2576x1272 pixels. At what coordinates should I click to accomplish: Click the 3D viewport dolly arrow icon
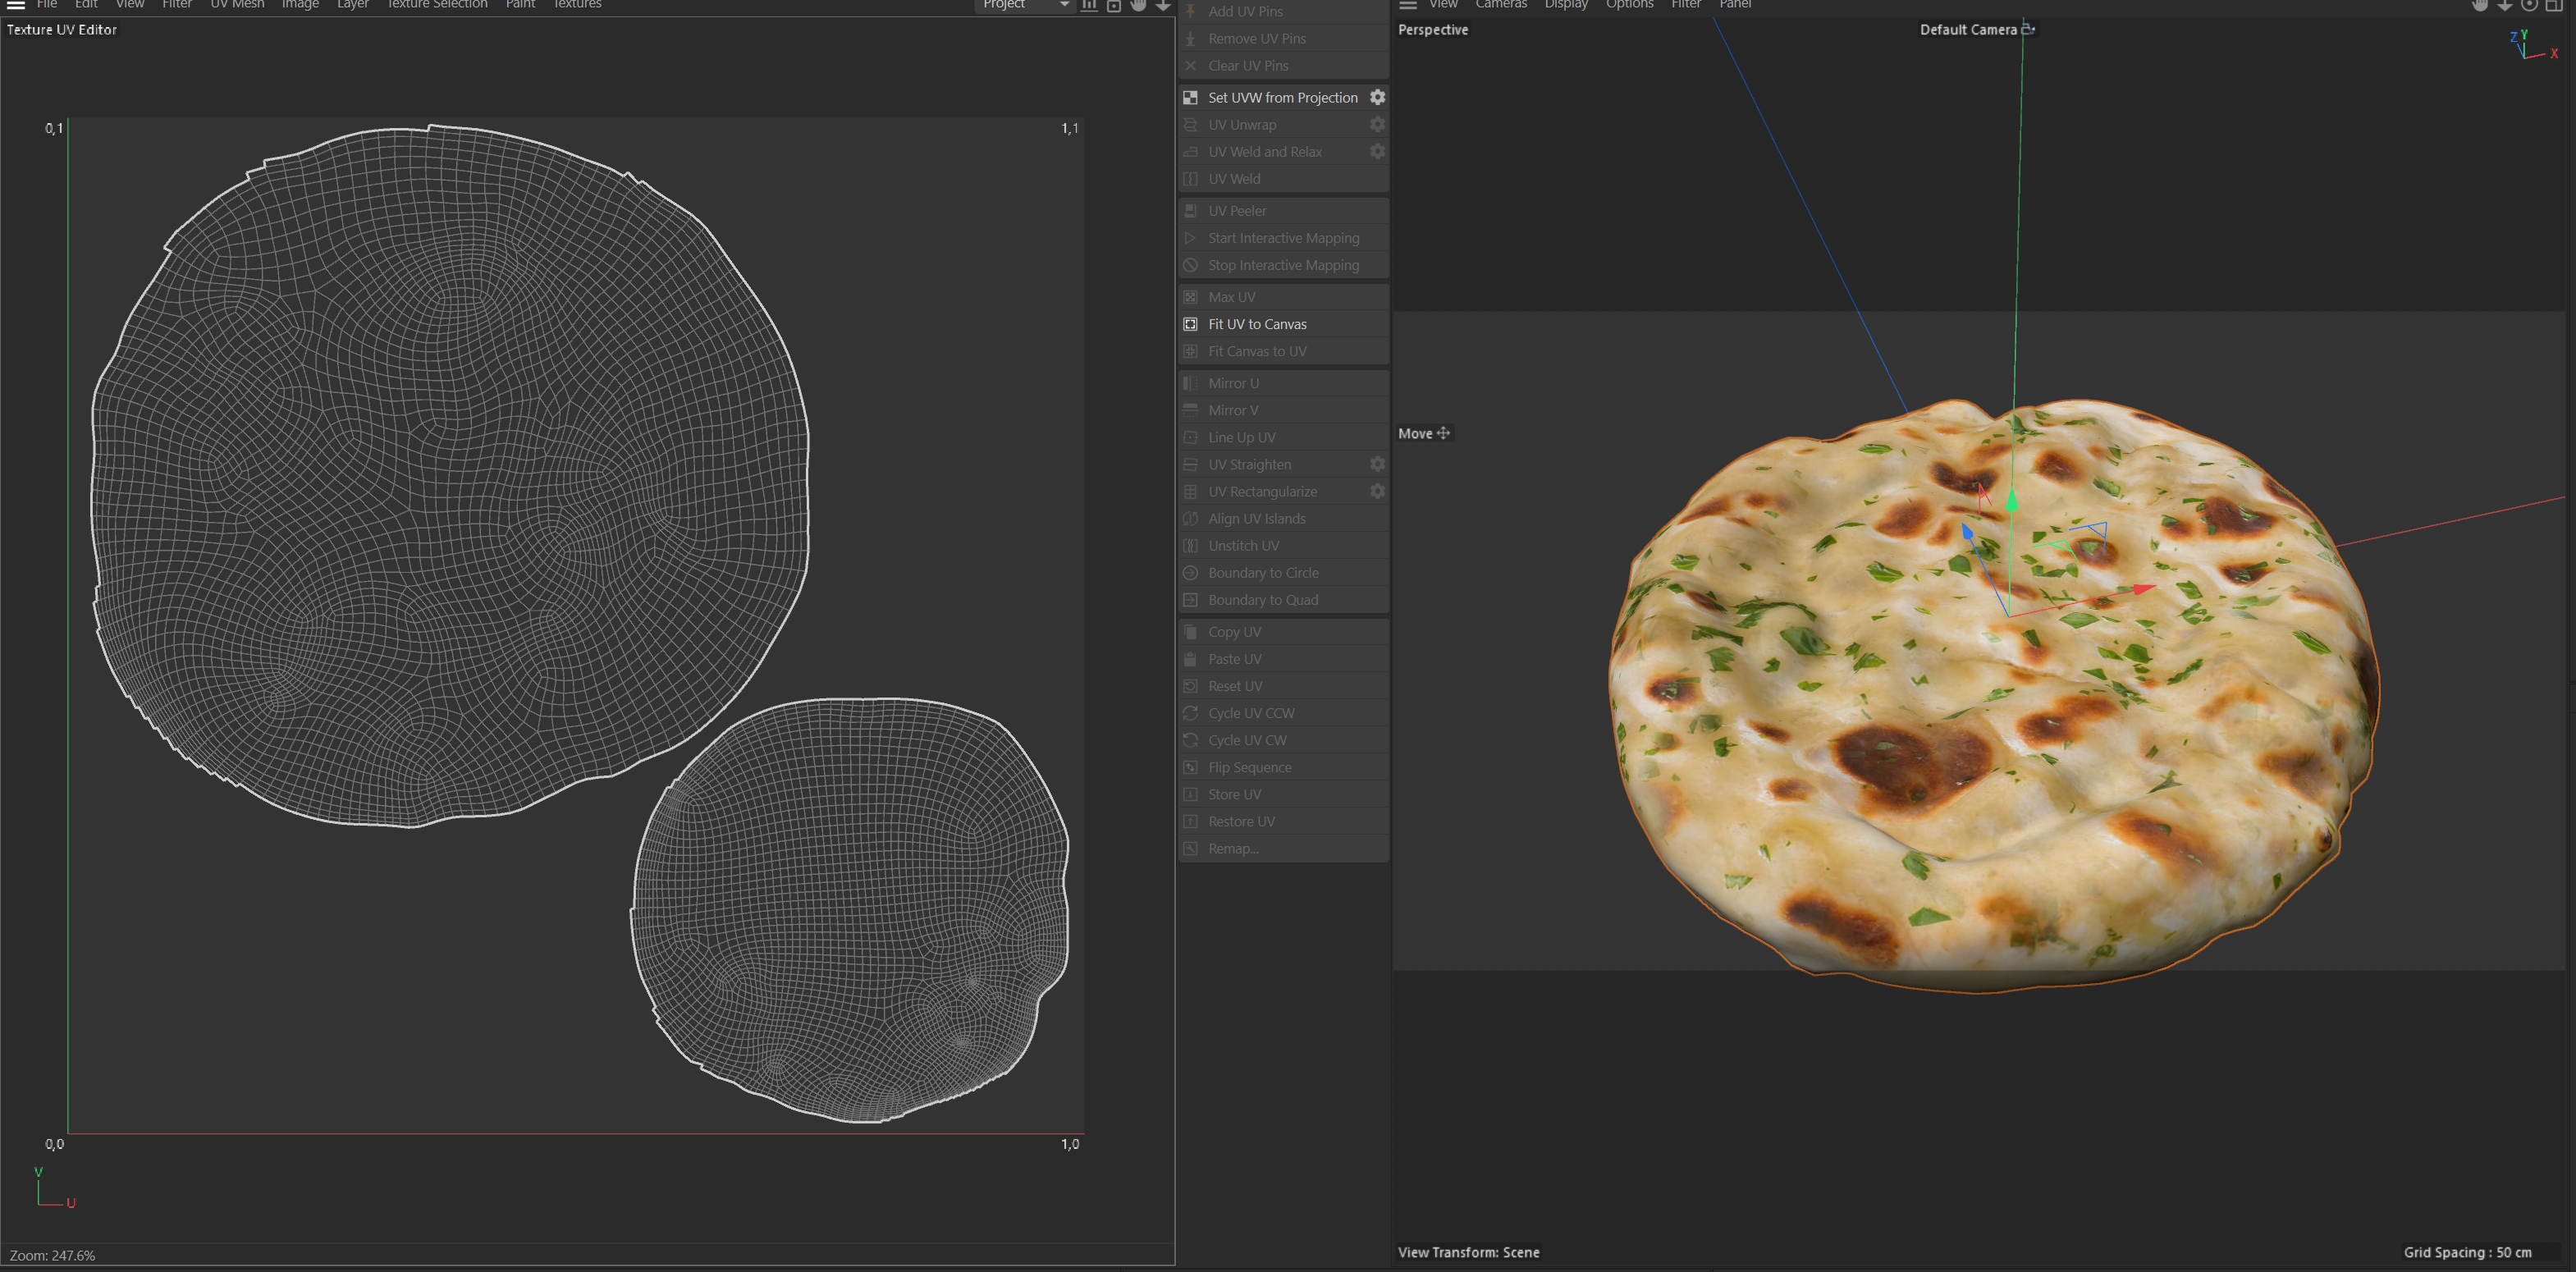(x=2504, y=5)
